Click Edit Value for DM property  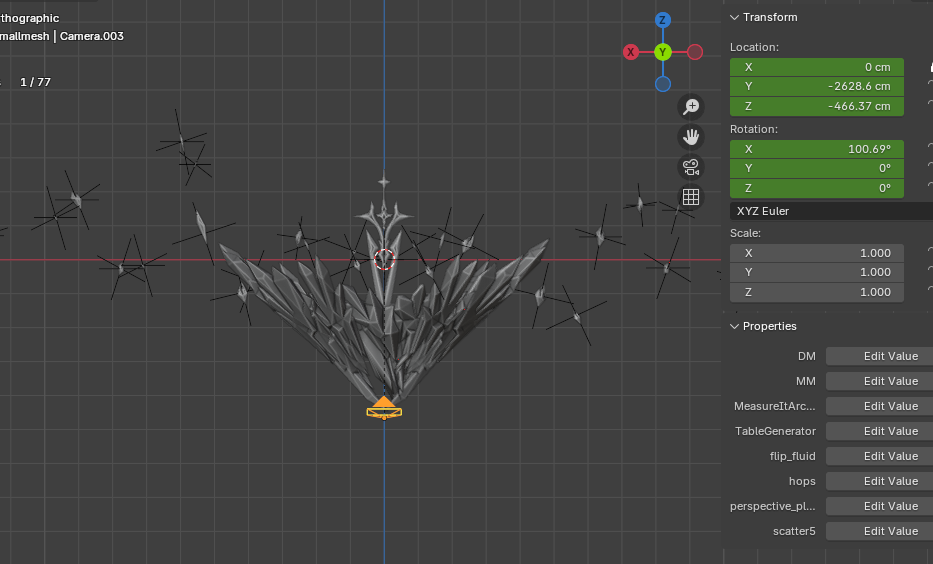pyautogui.click(x=879, y=356)
